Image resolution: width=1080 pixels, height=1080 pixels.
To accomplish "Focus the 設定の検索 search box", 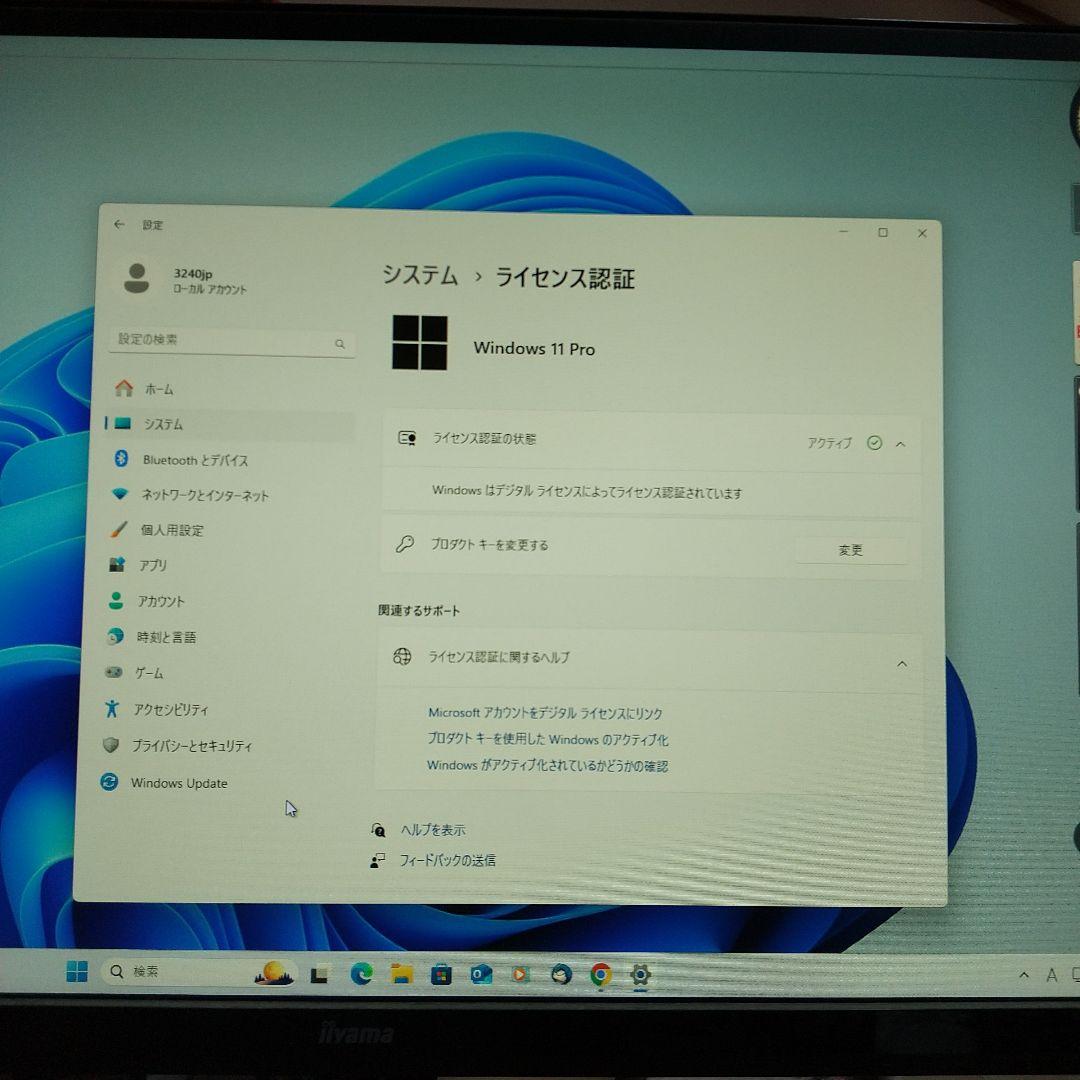I will point(231,341).
